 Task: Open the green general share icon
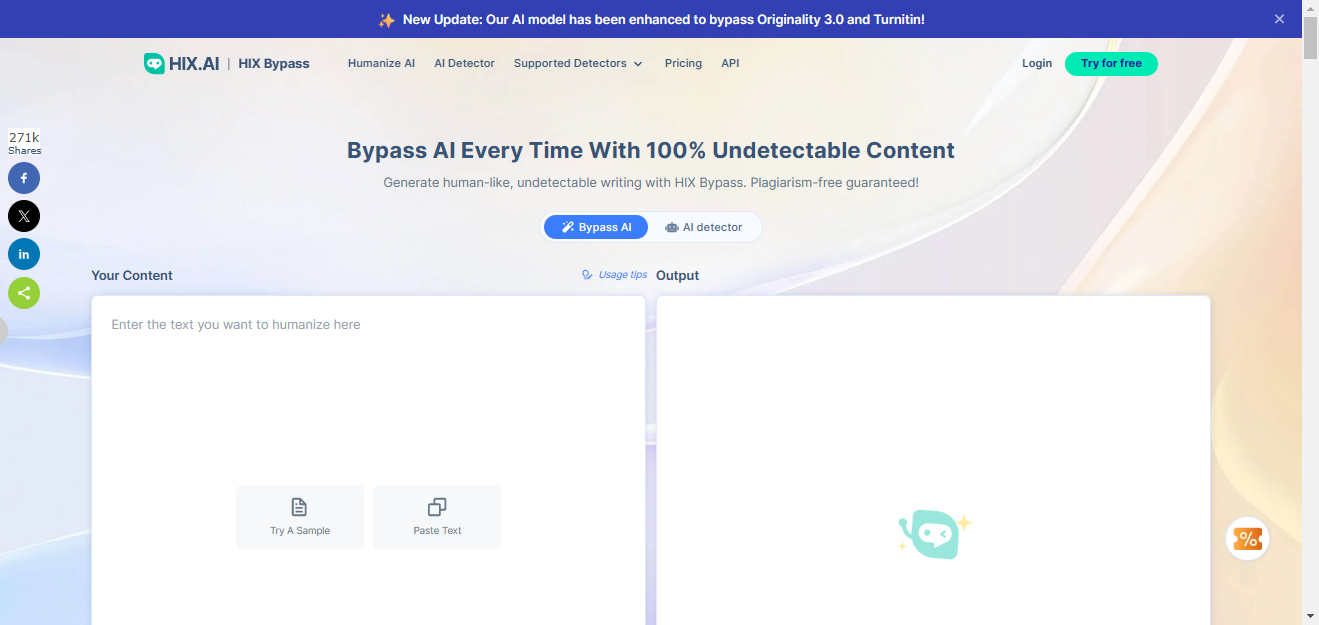point(24,293)
